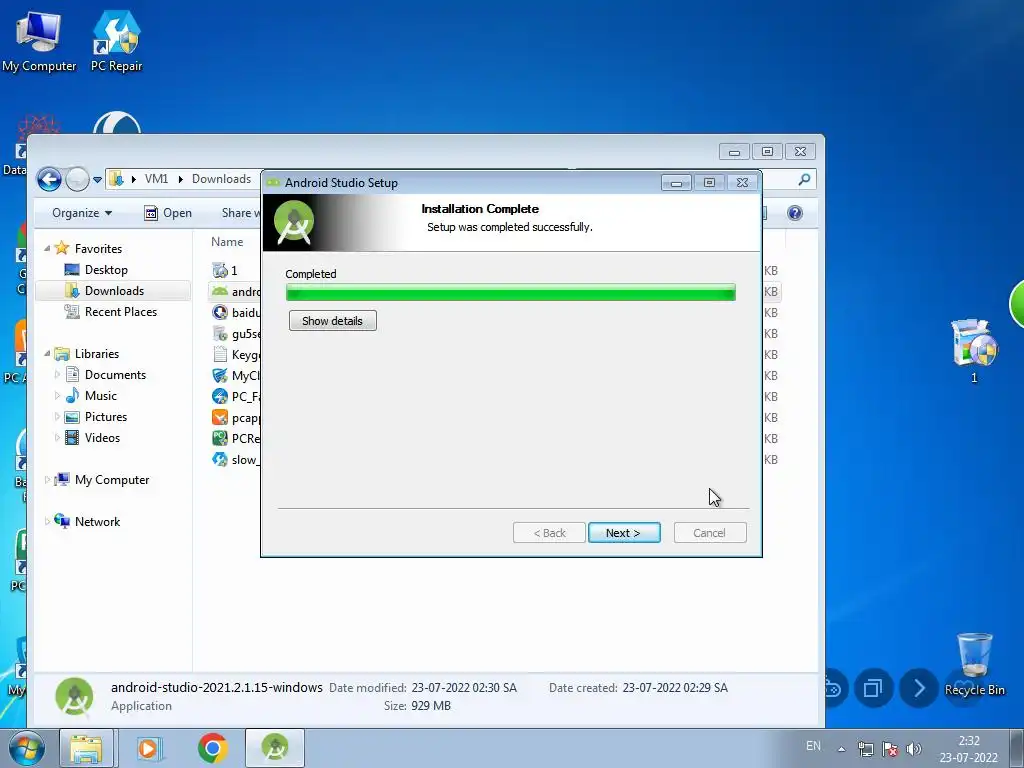
Task: Select Downloads under Favorites
Action: pyautogui.click(x=114, y=291)
